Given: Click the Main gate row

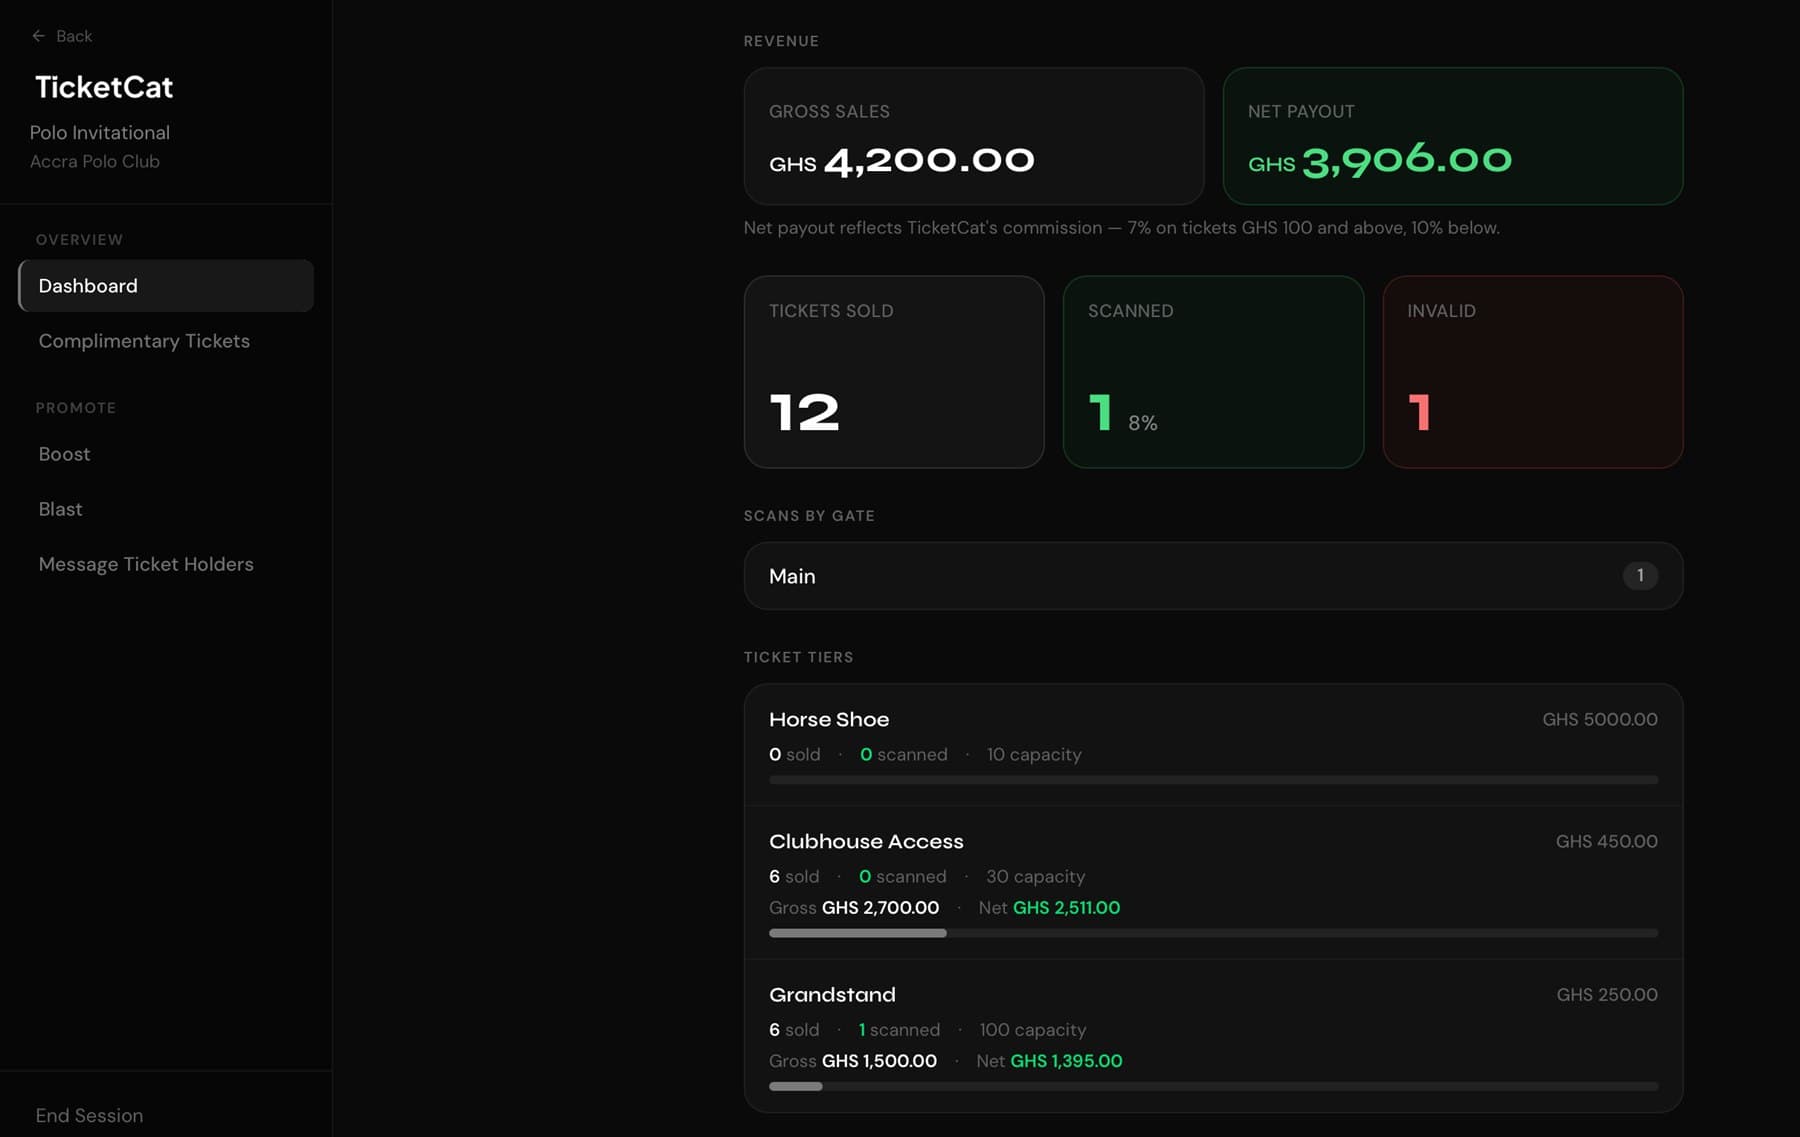Looking at the screenshot, I should pos(1213,576).
